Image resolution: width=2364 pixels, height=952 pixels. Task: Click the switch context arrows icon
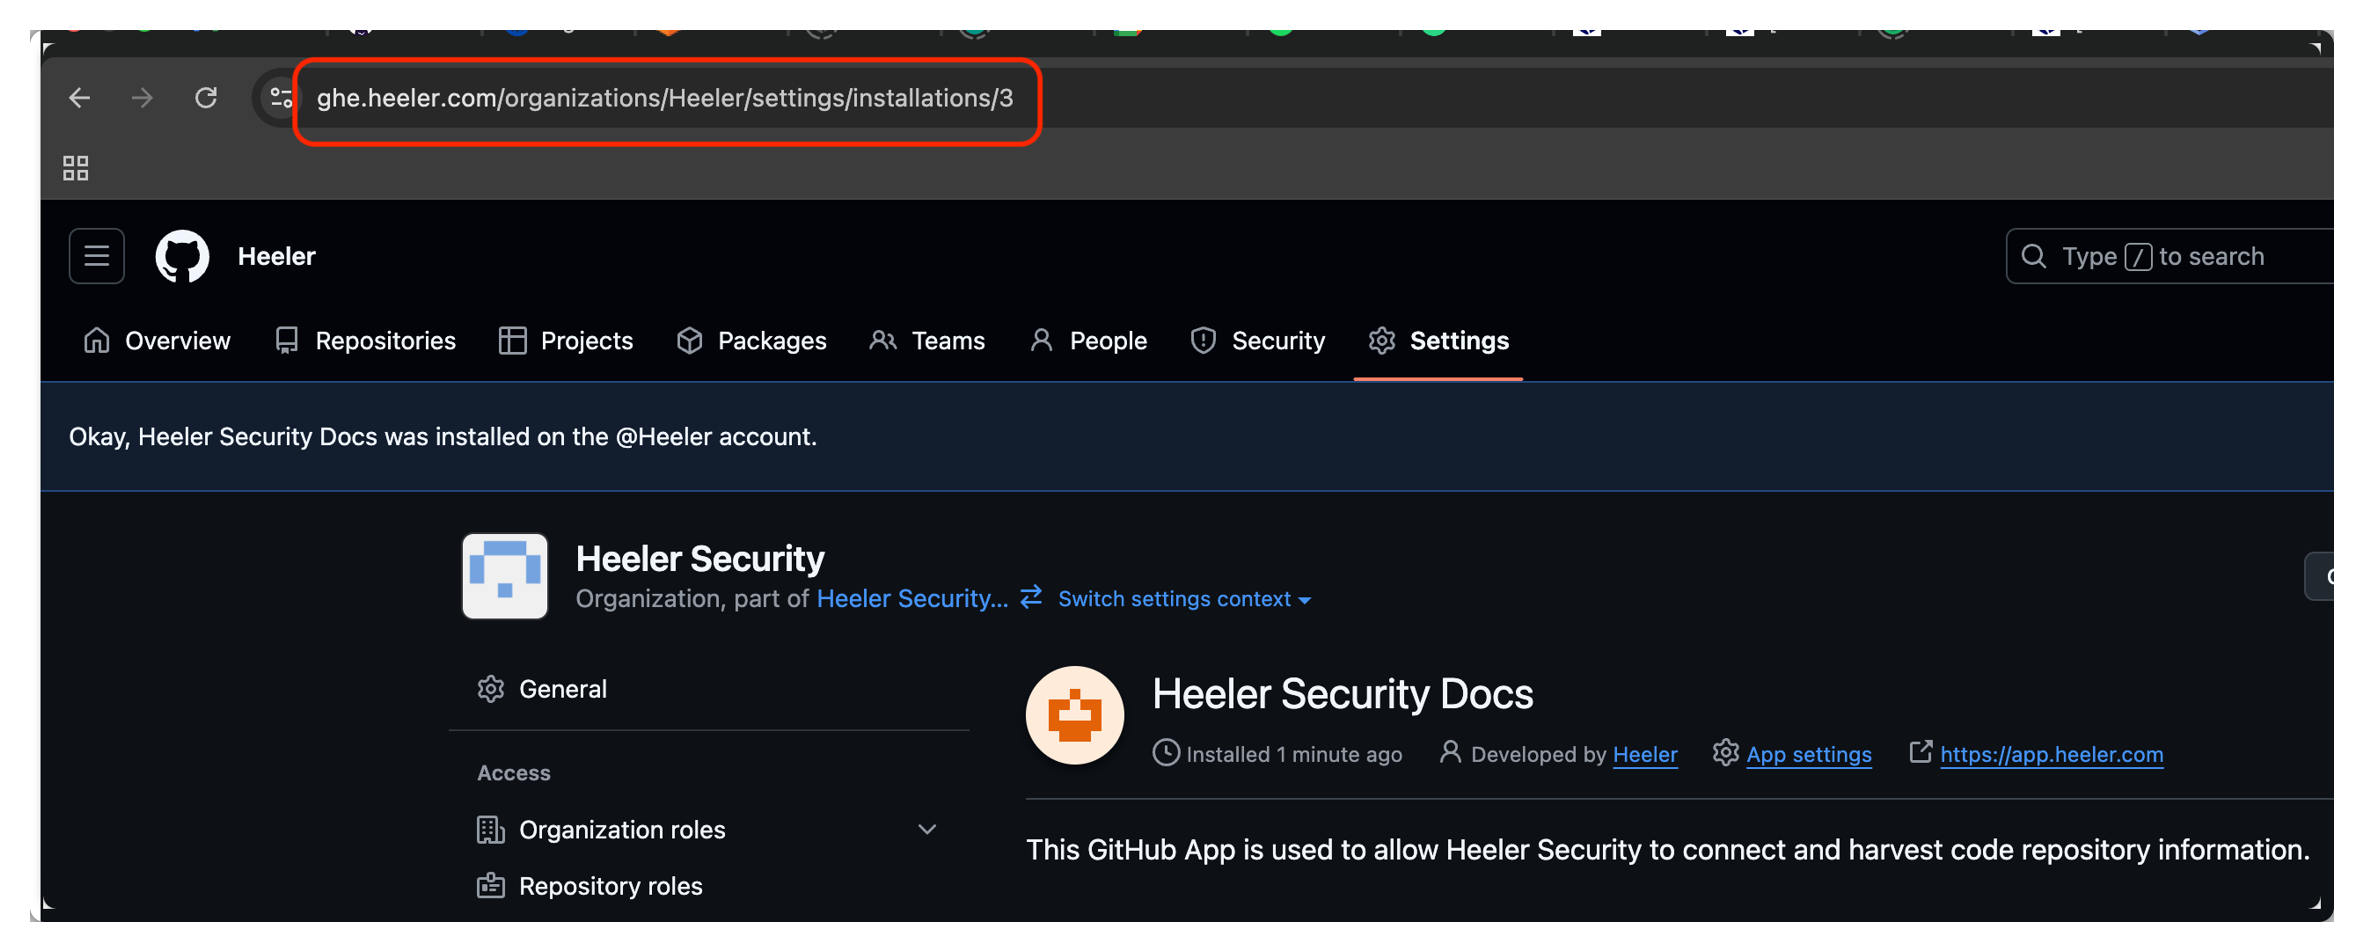point(1031,598)
